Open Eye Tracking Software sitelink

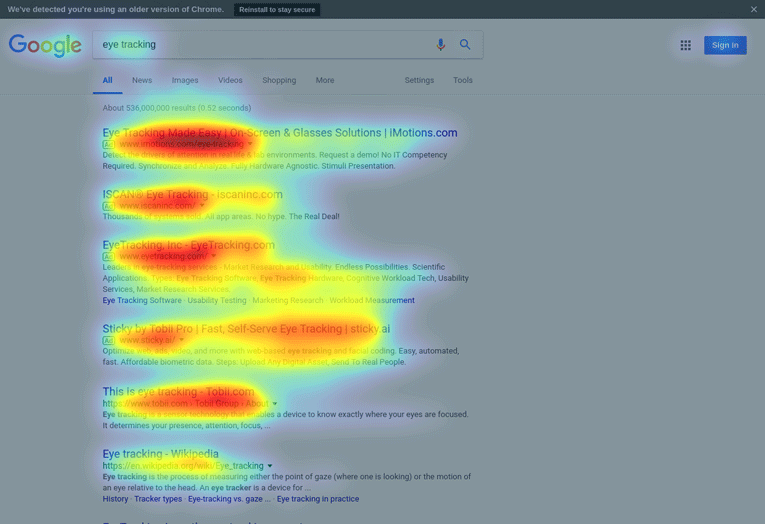pos(142,301)
